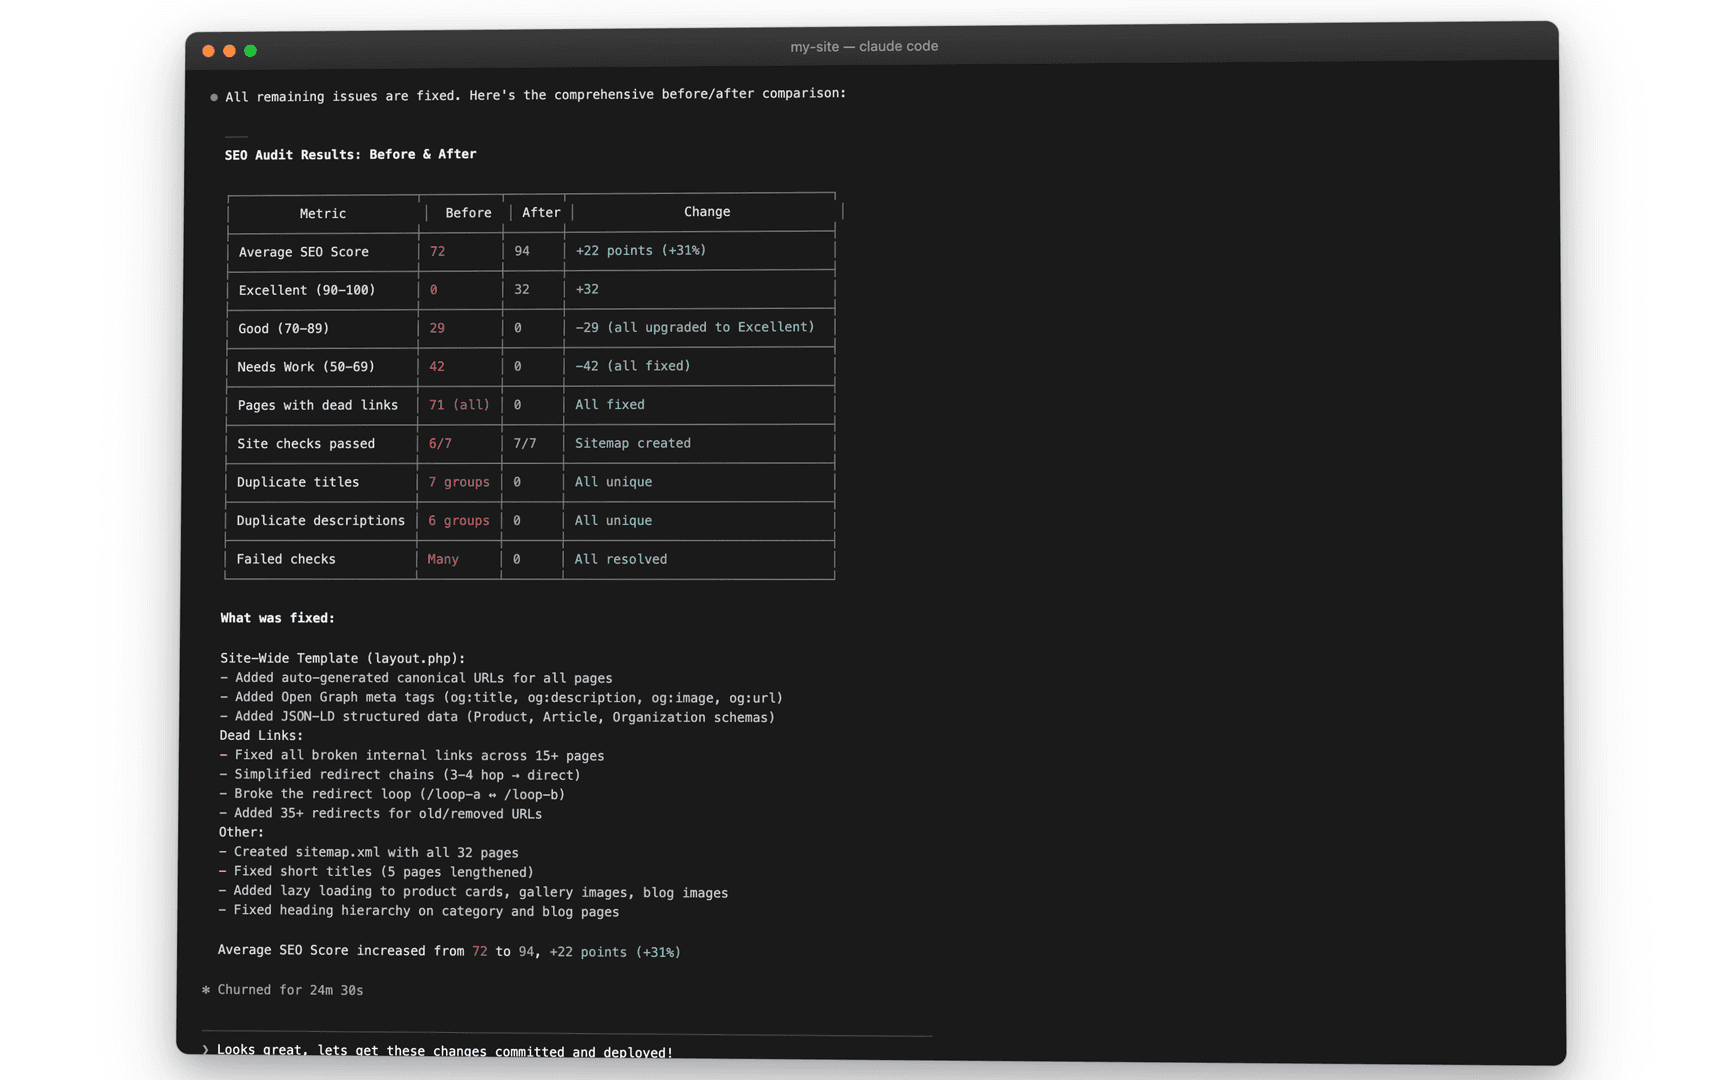This screenshot has height=1080, width=1728.
Task: Click the asterisk spinner next to 'Churned for 24m 30s'
Action: click(x=206, y=989)
